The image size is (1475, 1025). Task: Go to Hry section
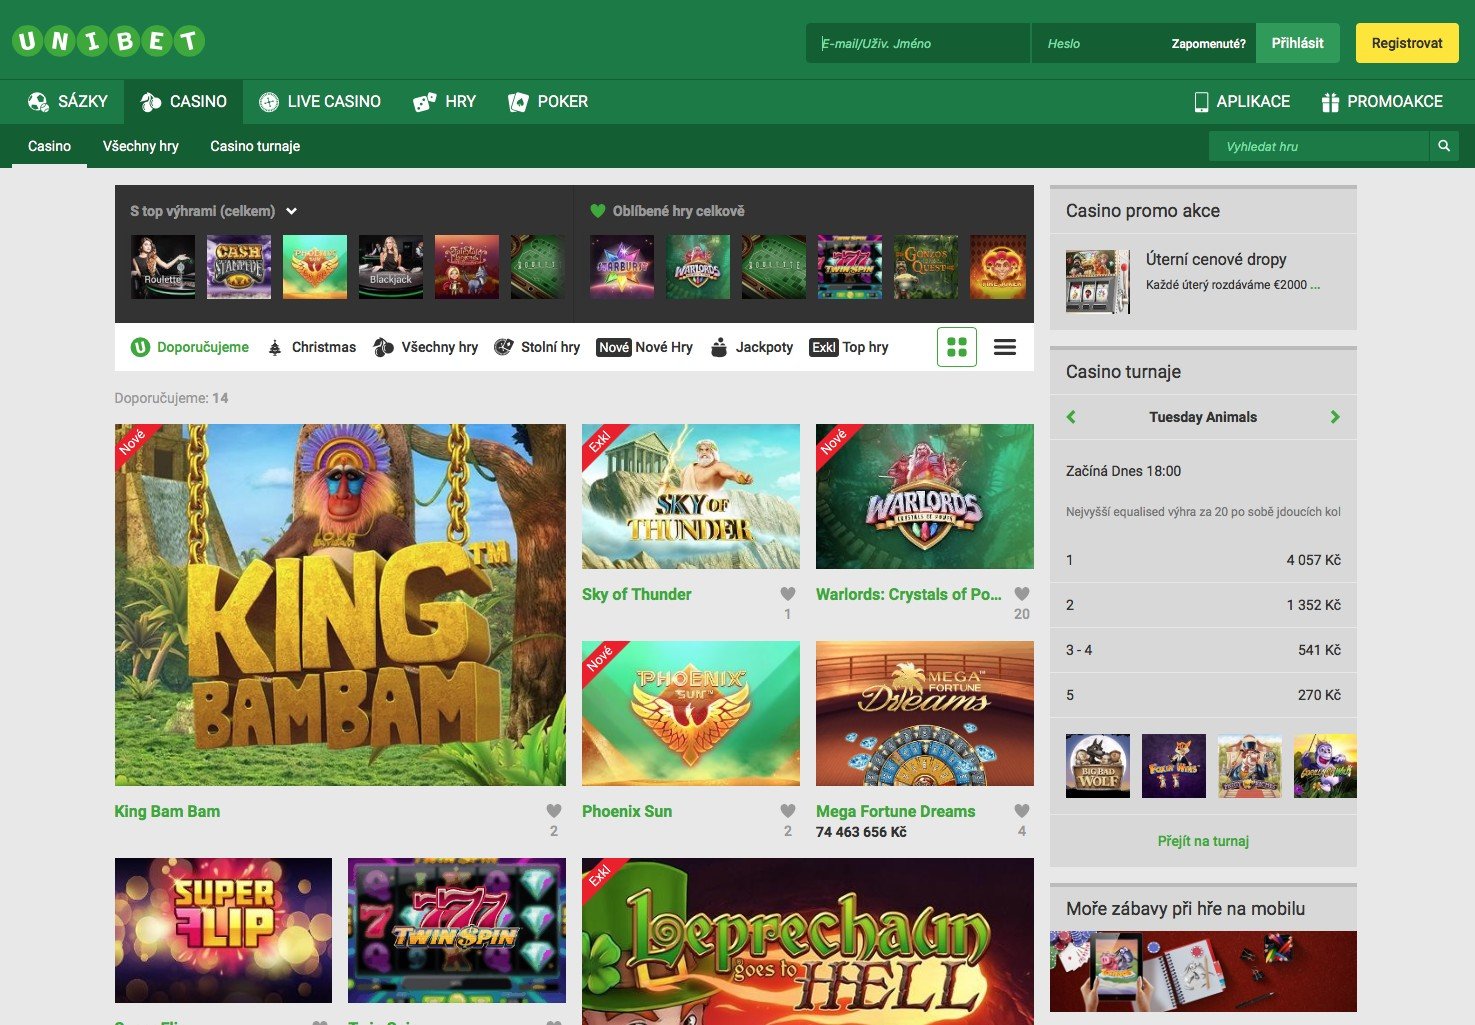click(445, 102)
